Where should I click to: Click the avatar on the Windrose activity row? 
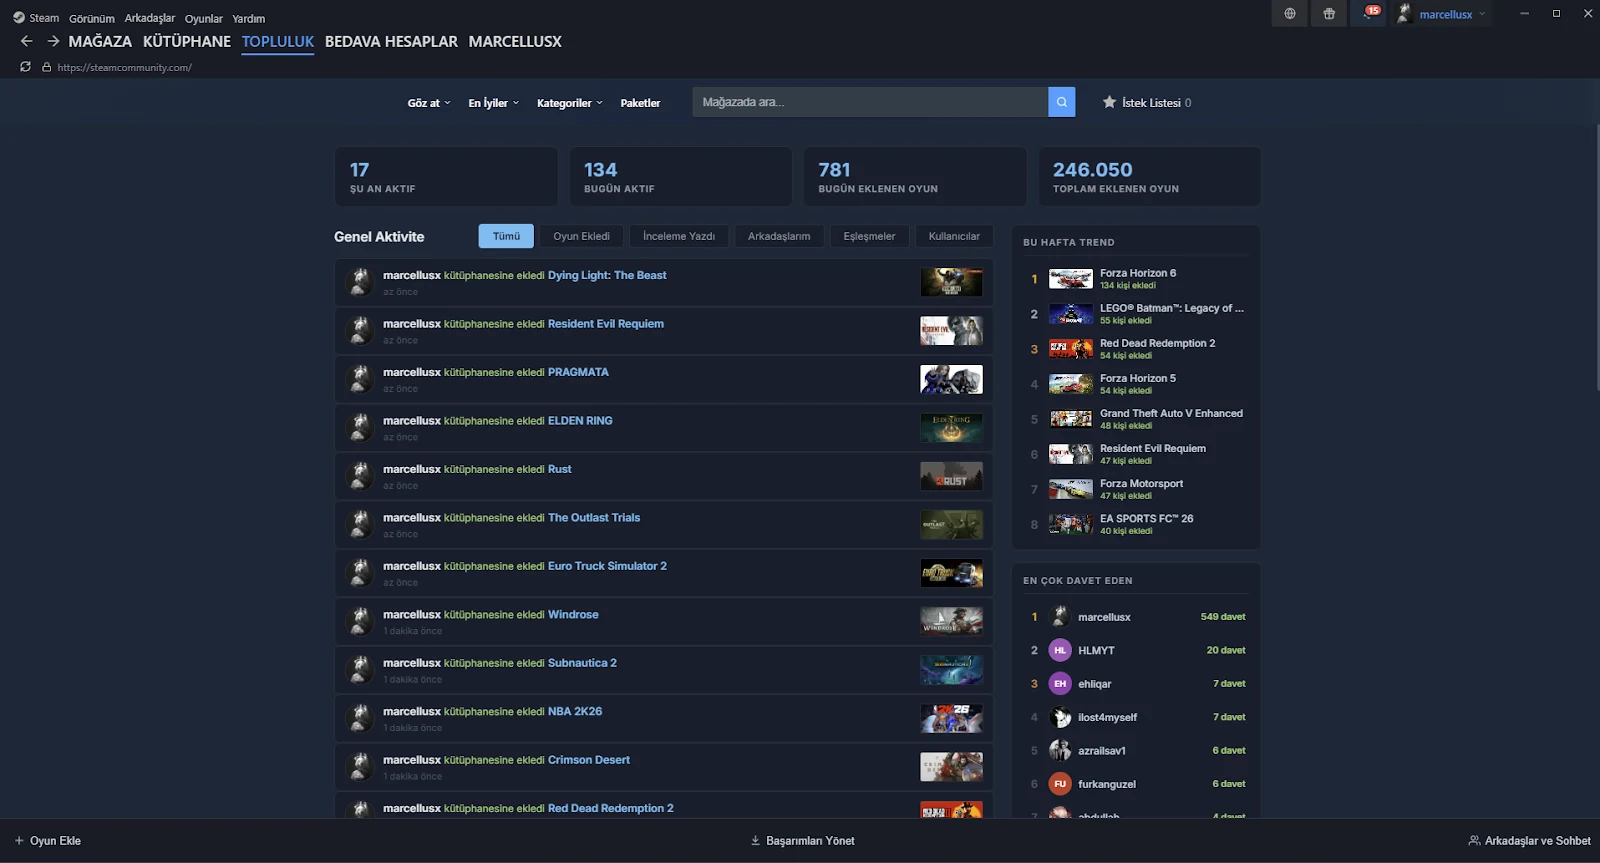click(x=360, y=622)
